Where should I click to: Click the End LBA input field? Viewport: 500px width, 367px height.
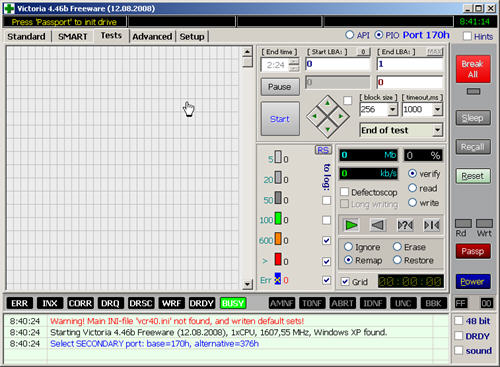410,64
